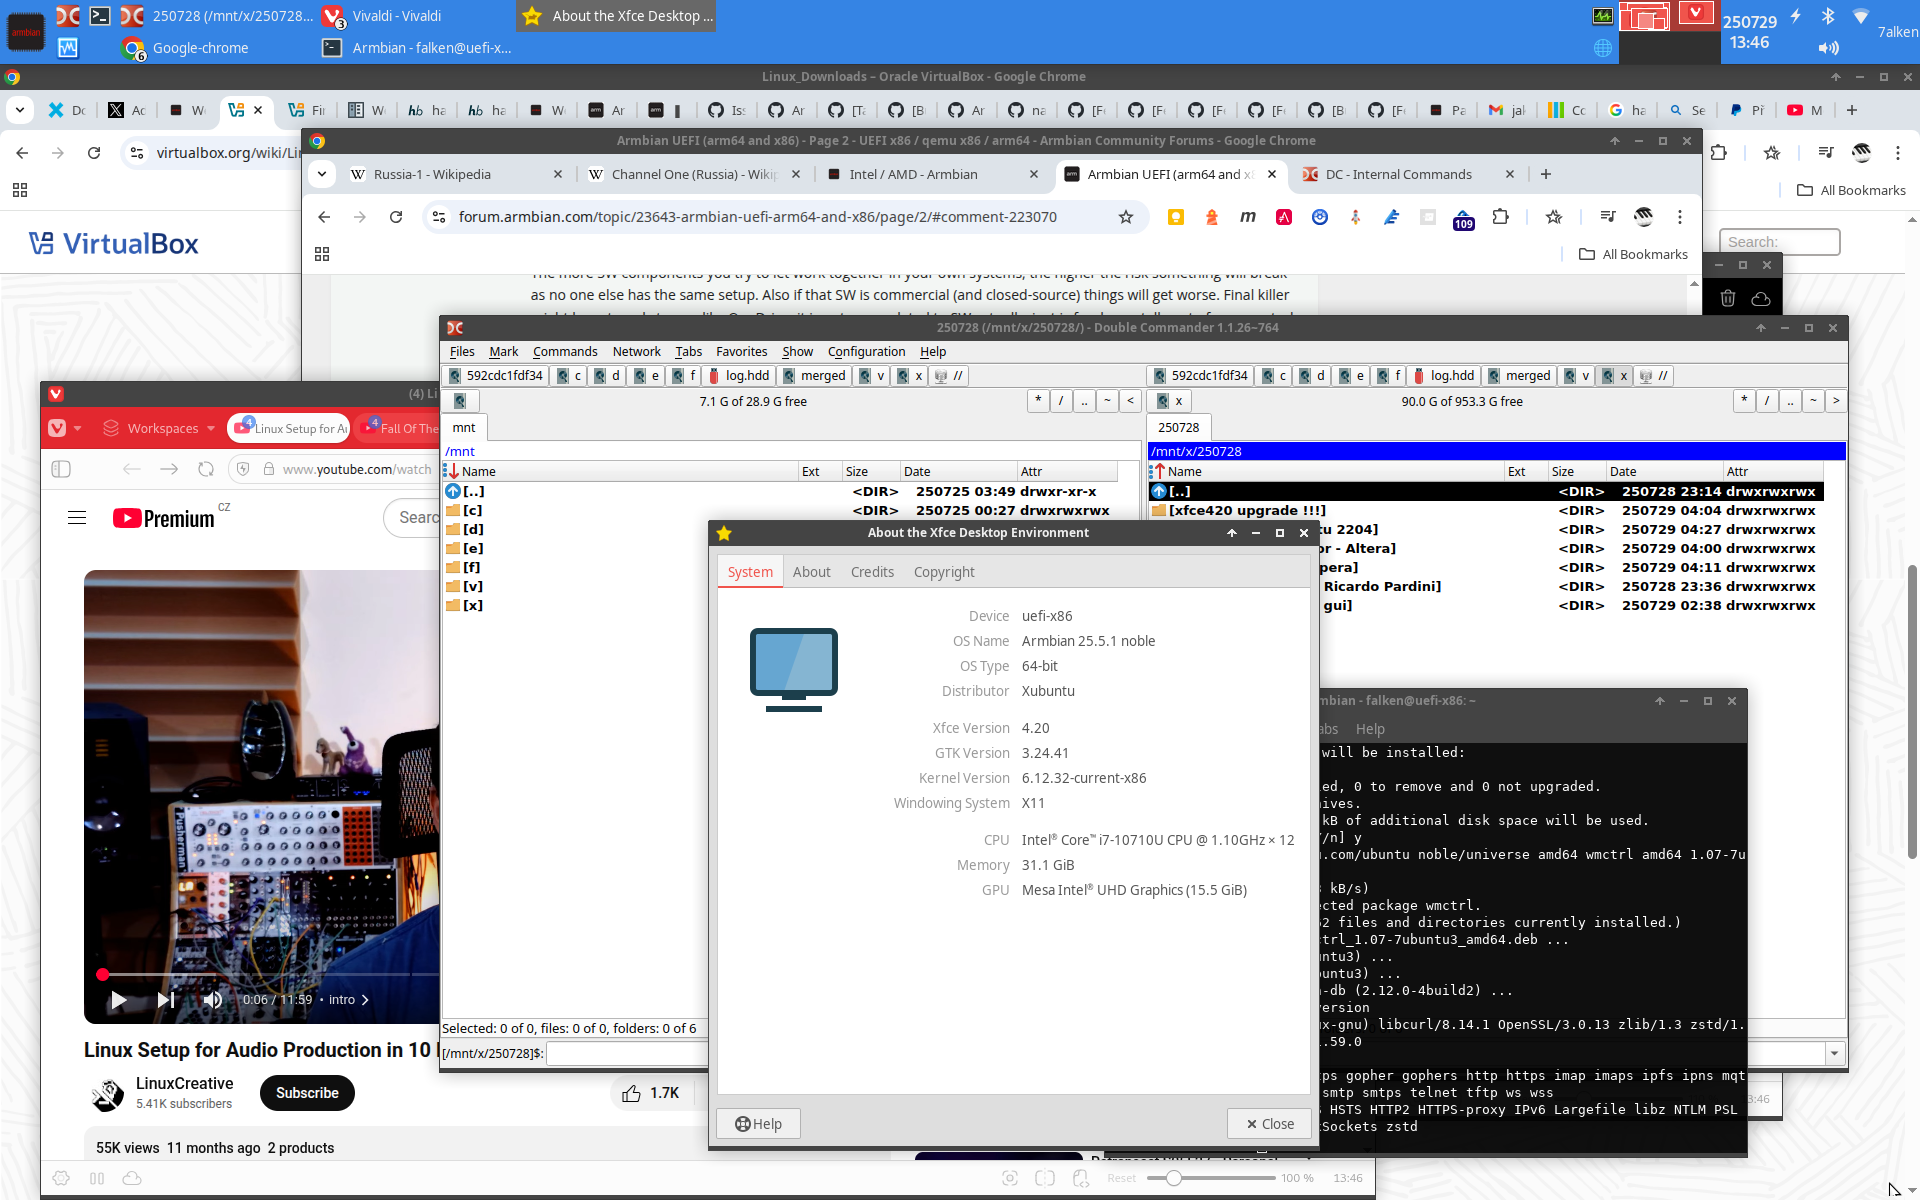Click the '<' panel sync button in left panel

click(1130, 401)
